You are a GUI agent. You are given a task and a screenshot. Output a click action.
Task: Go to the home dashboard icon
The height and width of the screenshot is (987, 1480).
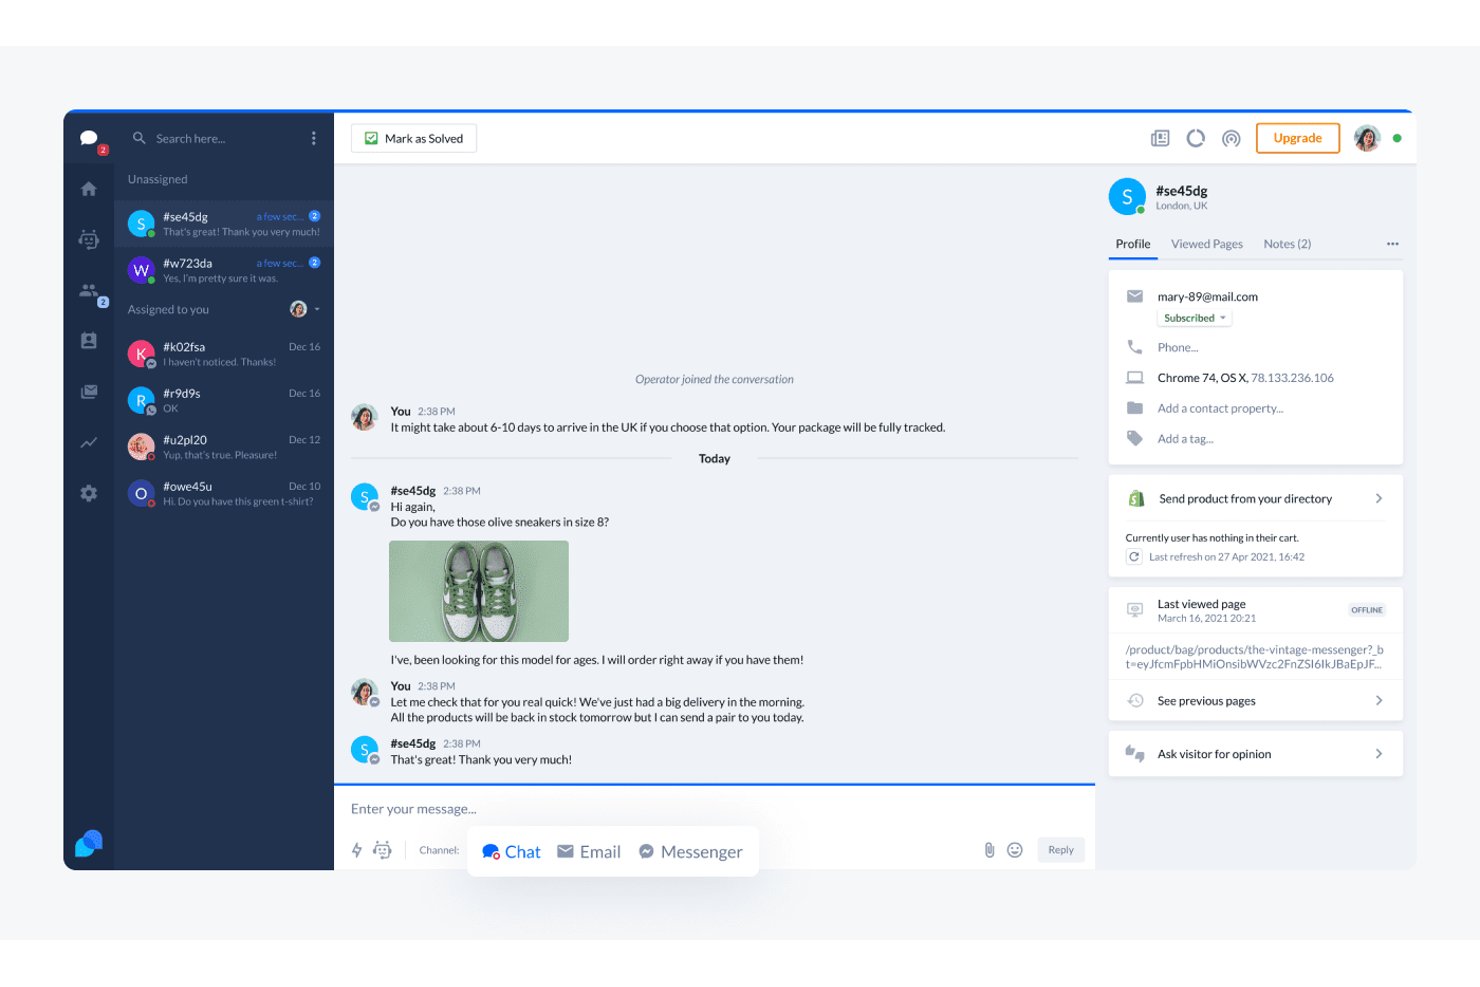click(x=89, y=189)
